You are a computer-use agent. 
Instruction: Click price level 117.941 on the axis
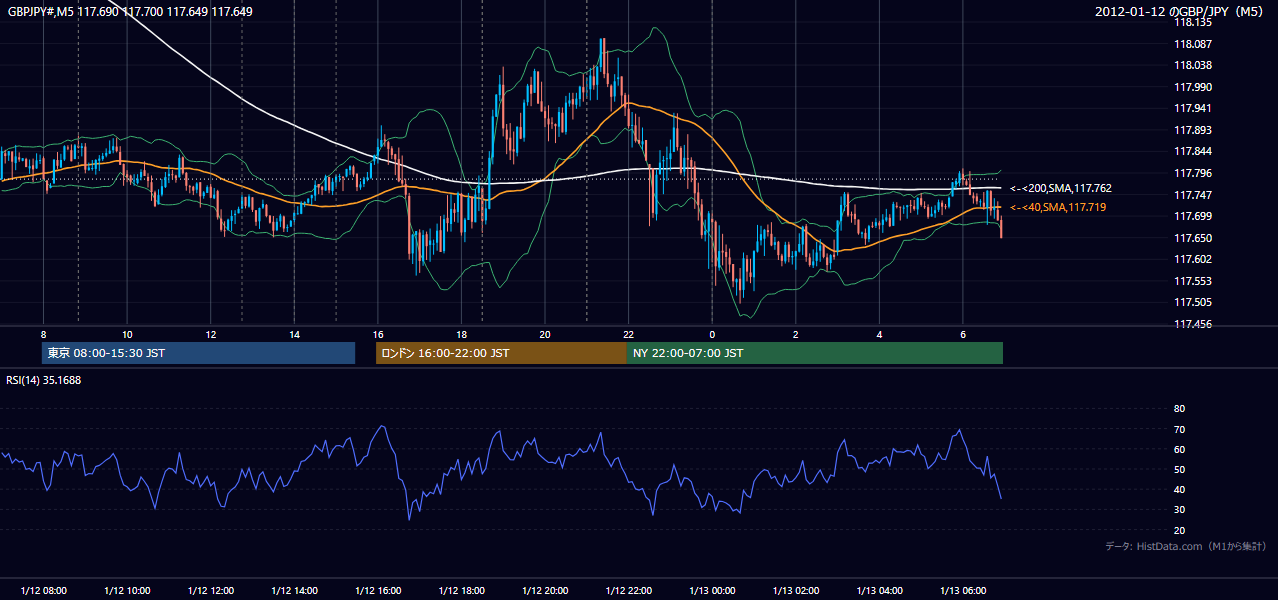point(1192,108)
